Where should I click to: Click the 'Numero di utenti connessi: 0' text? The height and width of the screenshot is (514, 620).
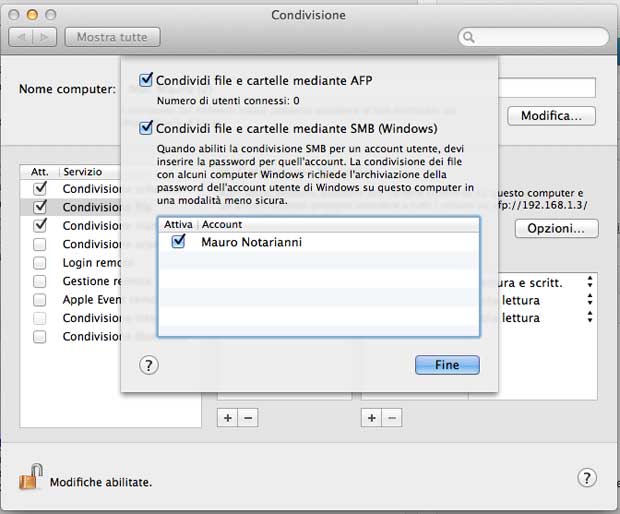point(228,101)
